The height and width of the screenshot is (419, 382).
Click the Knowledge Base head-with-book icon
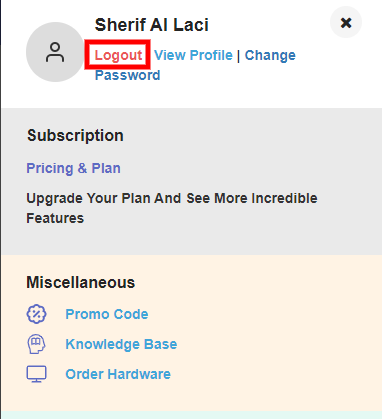click(x=36, y=344)
